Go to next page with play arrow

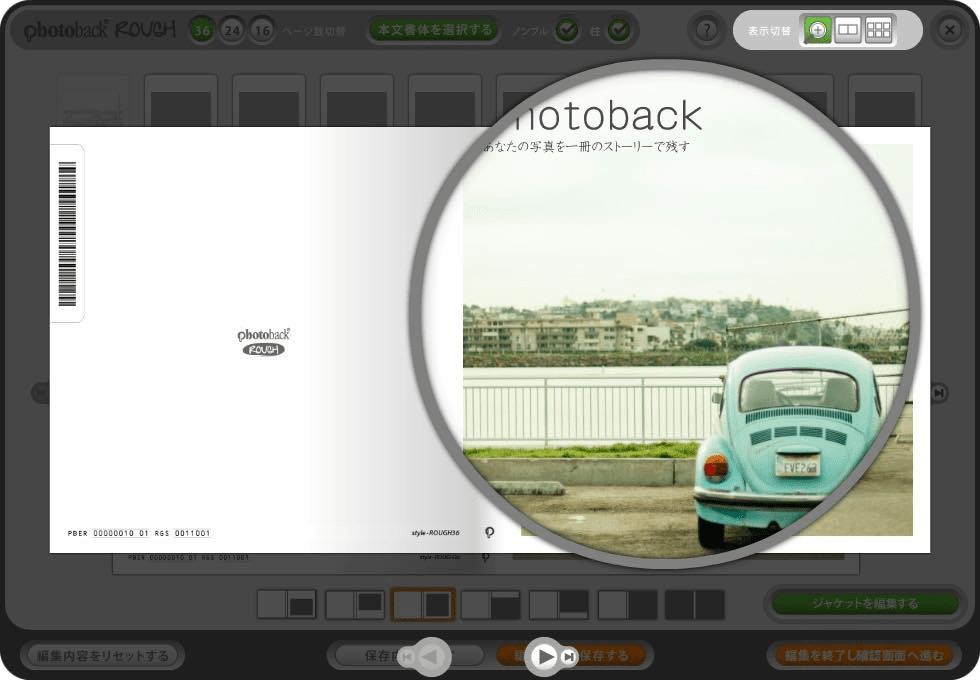[x=543, y=656]
